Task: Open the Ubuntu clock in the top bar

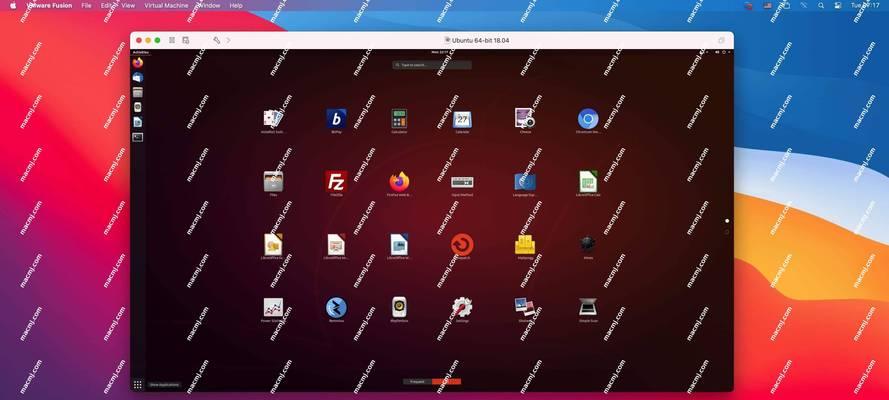Action: pyautogui.click(x=440, y=52)
